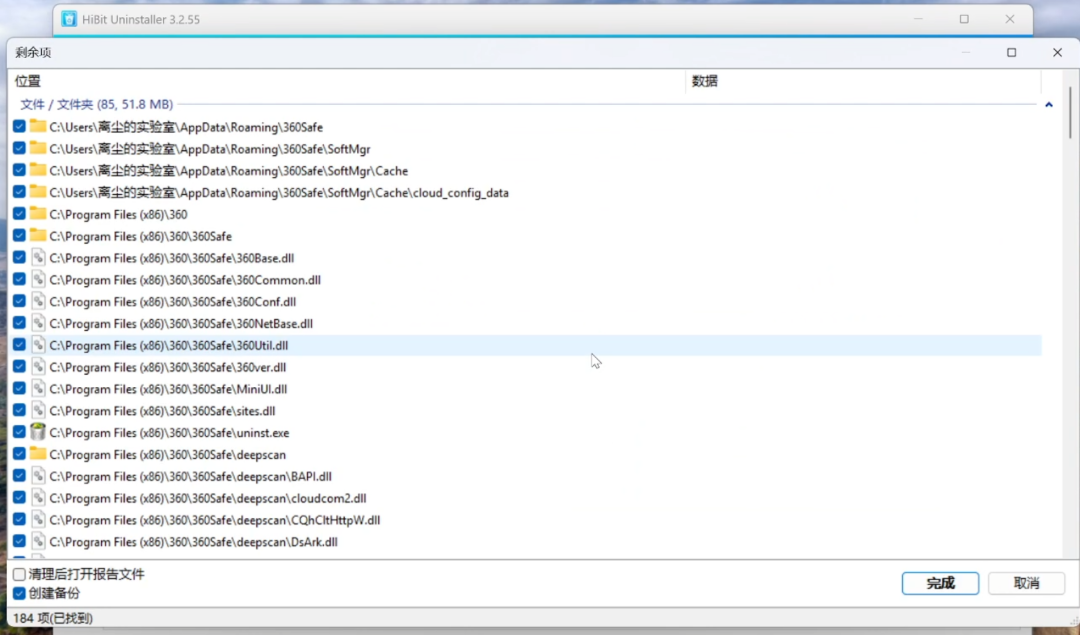The image size is (1080, 635).
Task: Uncheck the uninst.exe checkbox
Action: [x=19, y=432]
